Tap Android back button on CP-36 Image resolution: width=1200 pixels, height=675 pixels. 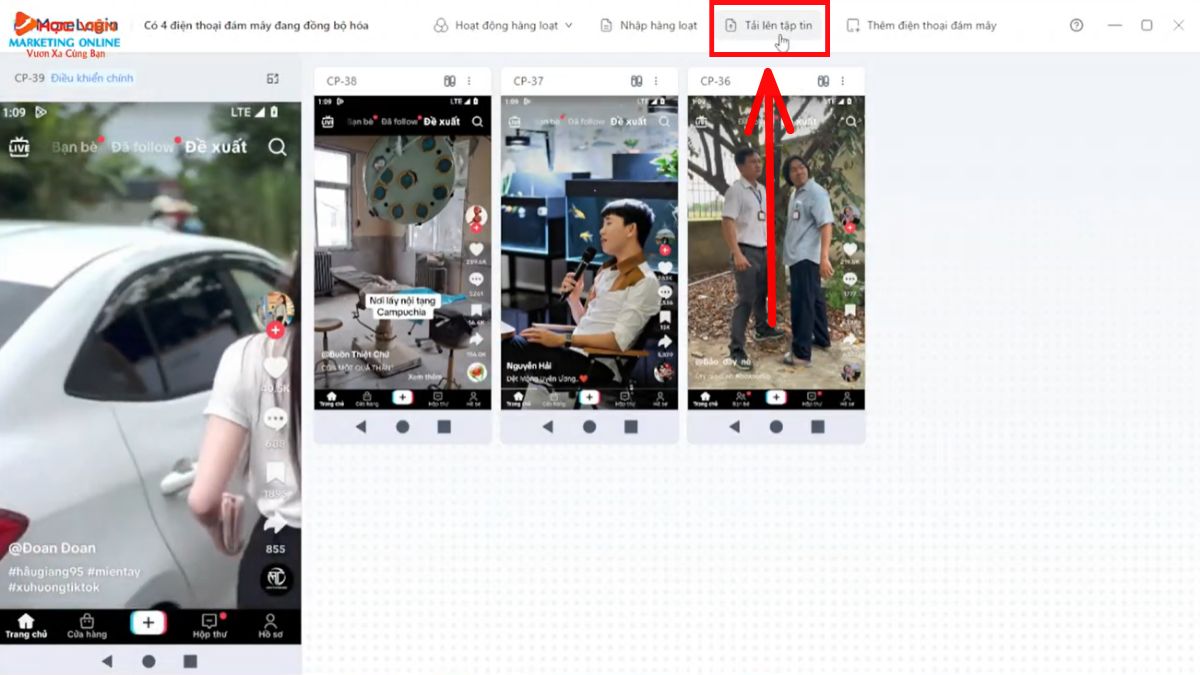coord(735,427)
